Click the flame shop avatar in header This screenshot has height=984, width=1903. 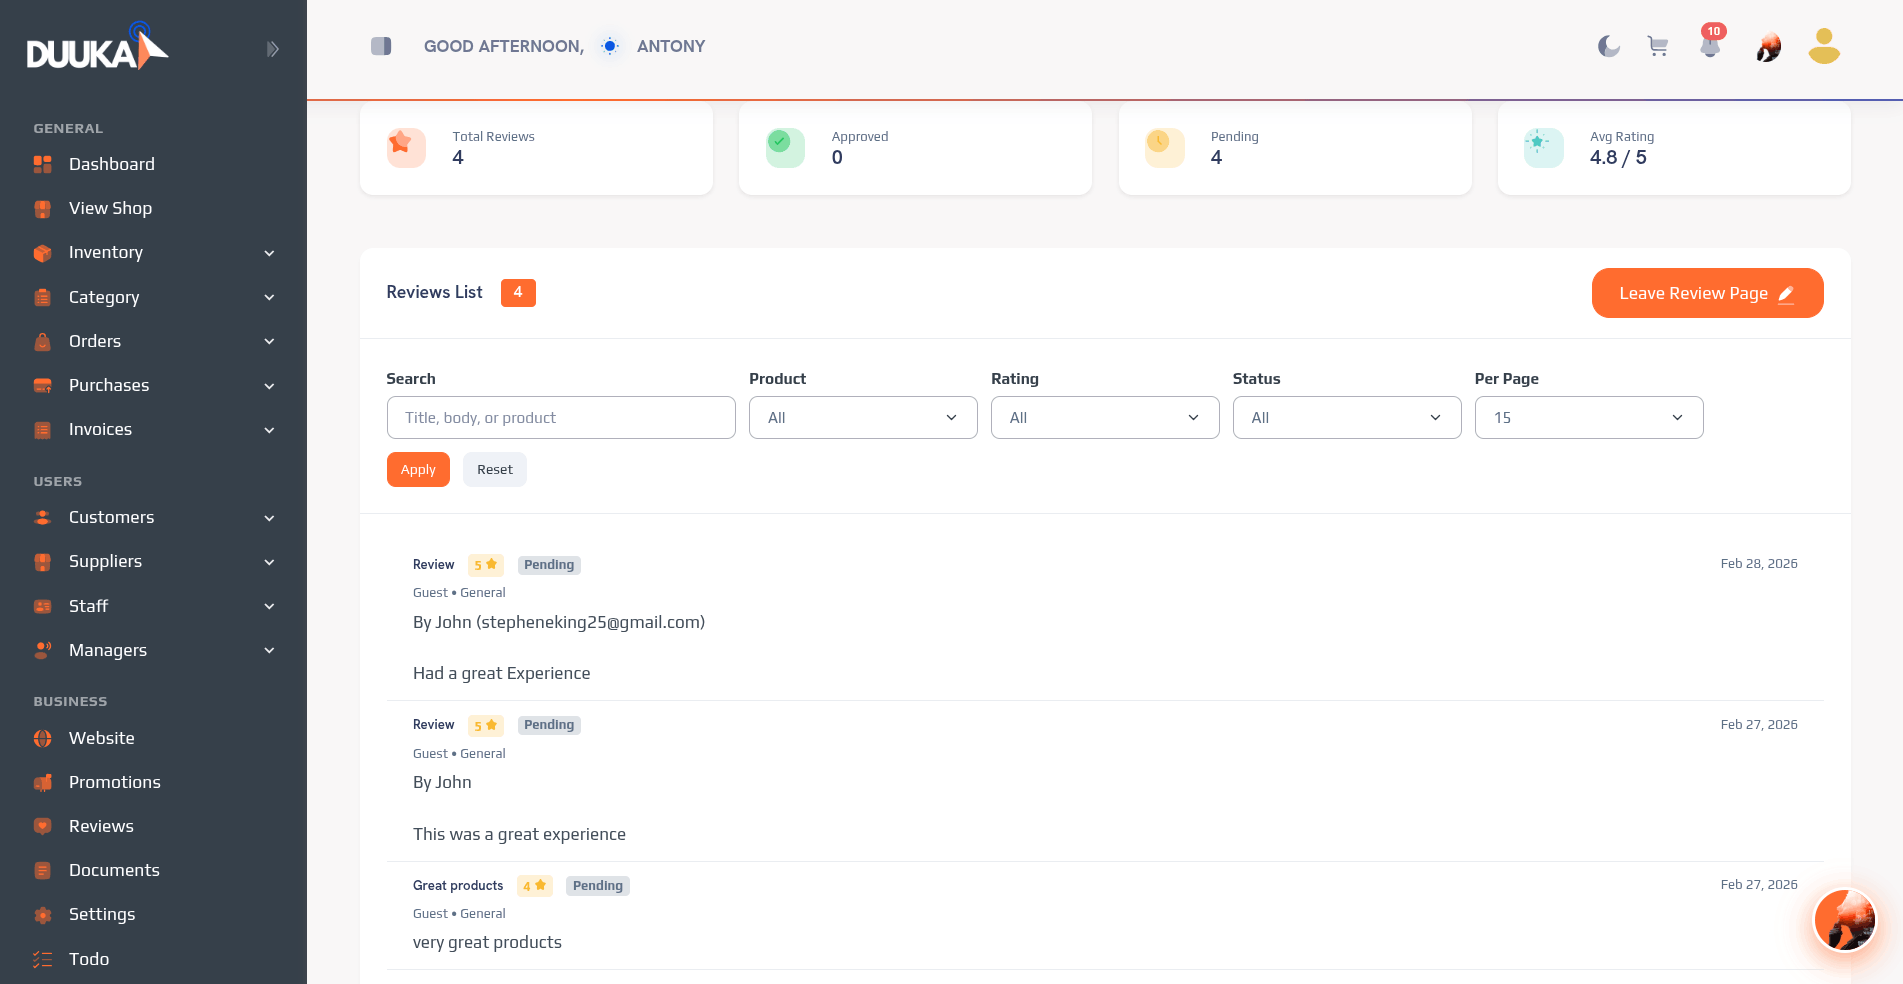1768,47
